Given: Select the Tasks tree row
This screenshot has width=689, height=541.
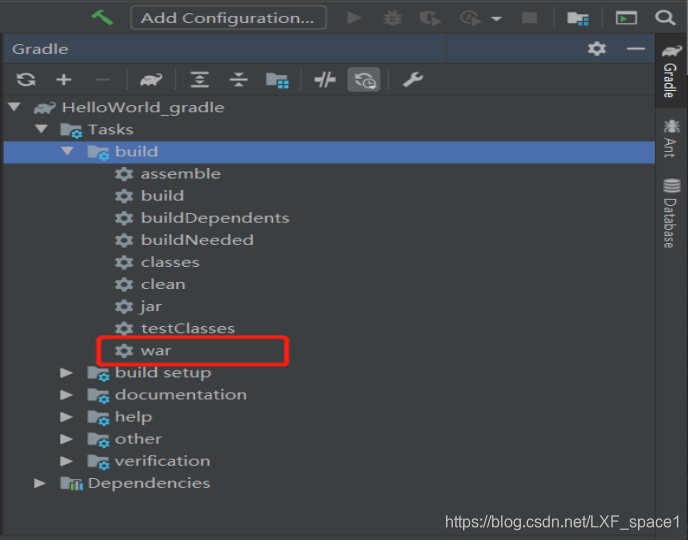Looking at the screenshot, I should pos(329,129).
